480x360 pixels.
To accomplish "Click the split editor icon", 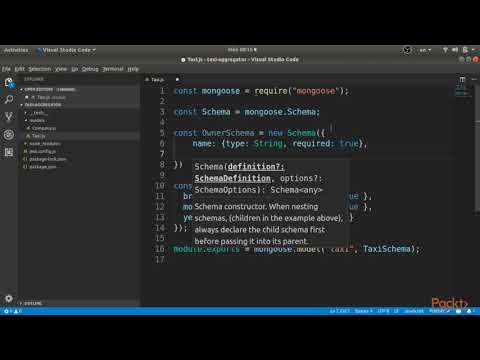I will [x=462, y=79].
